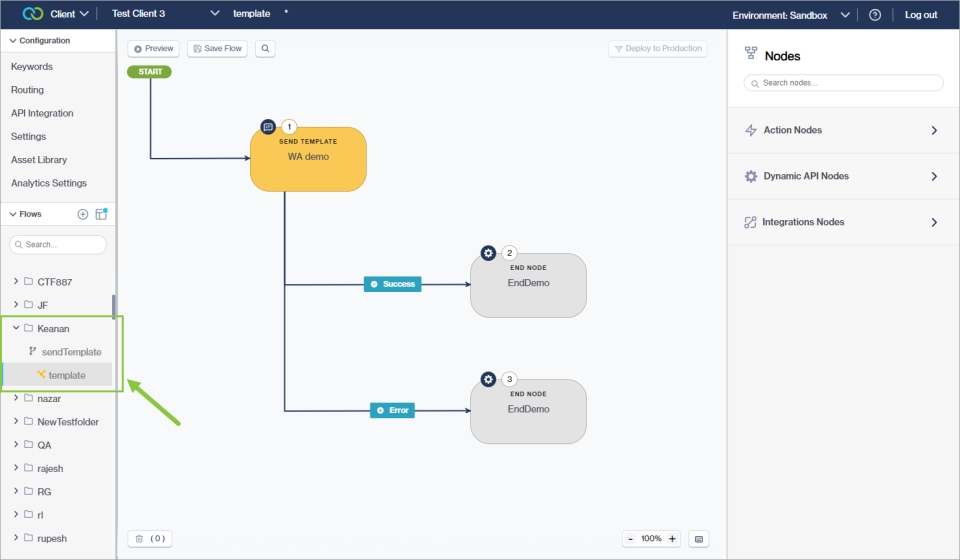Select the sendTemplate flow in Keanan
This screenshot has width=960, height=560.
point(71,352)
